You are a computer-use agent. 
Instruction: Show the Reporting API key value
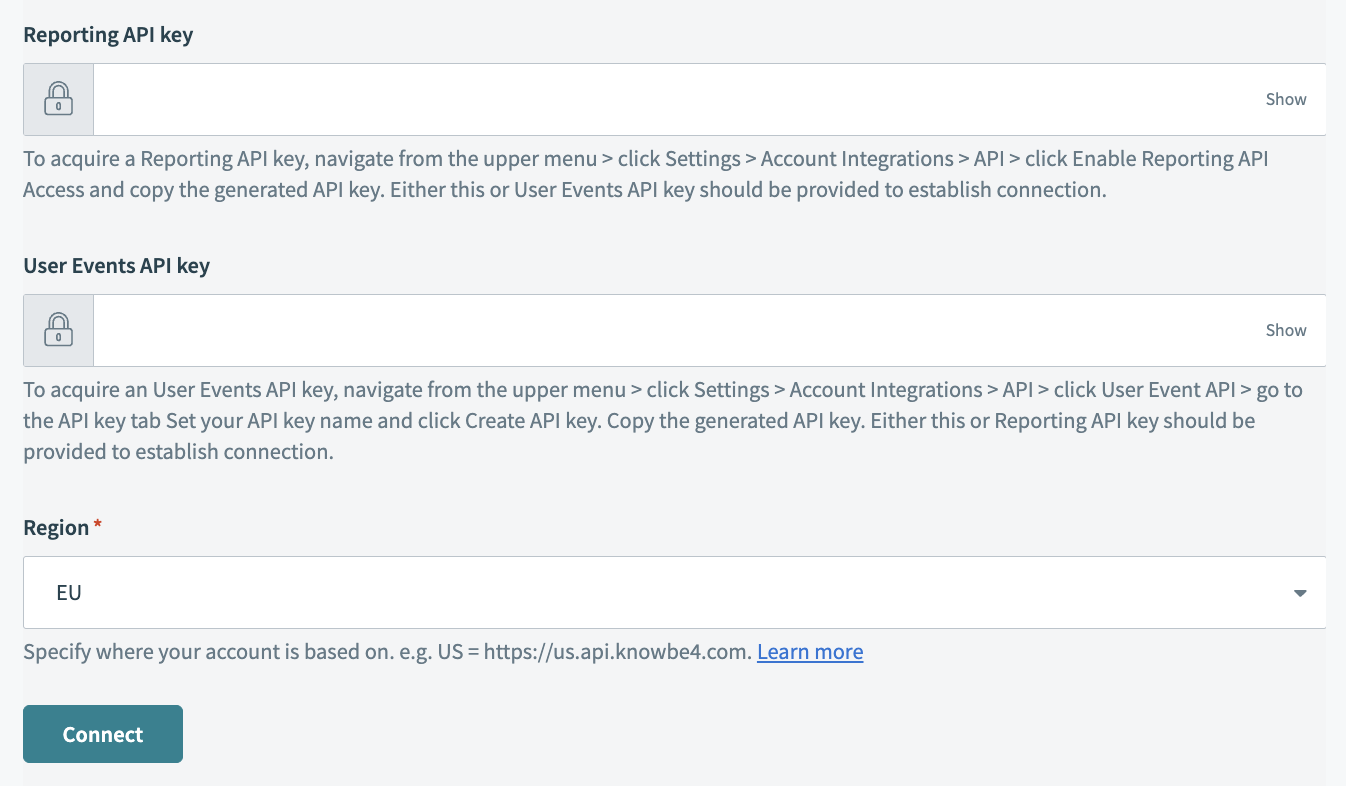(x=1285, y=99)
